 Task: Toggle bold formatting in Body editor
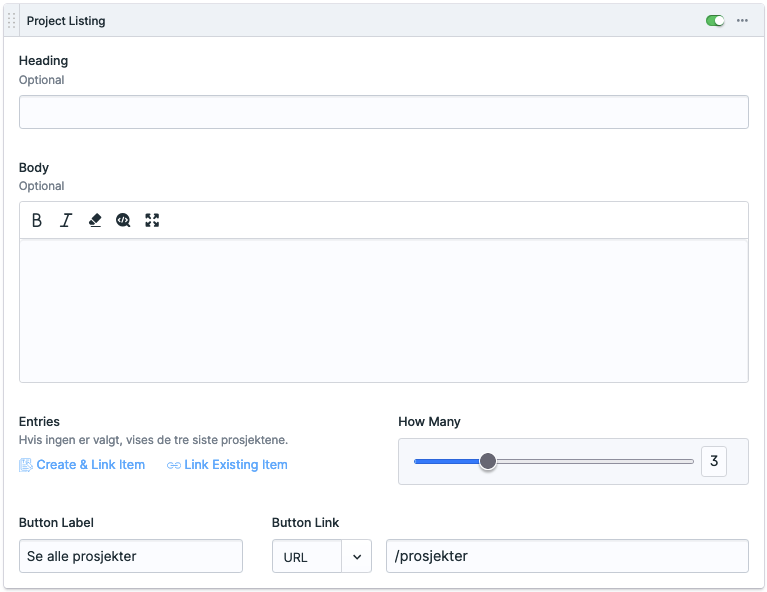[37, 220]
